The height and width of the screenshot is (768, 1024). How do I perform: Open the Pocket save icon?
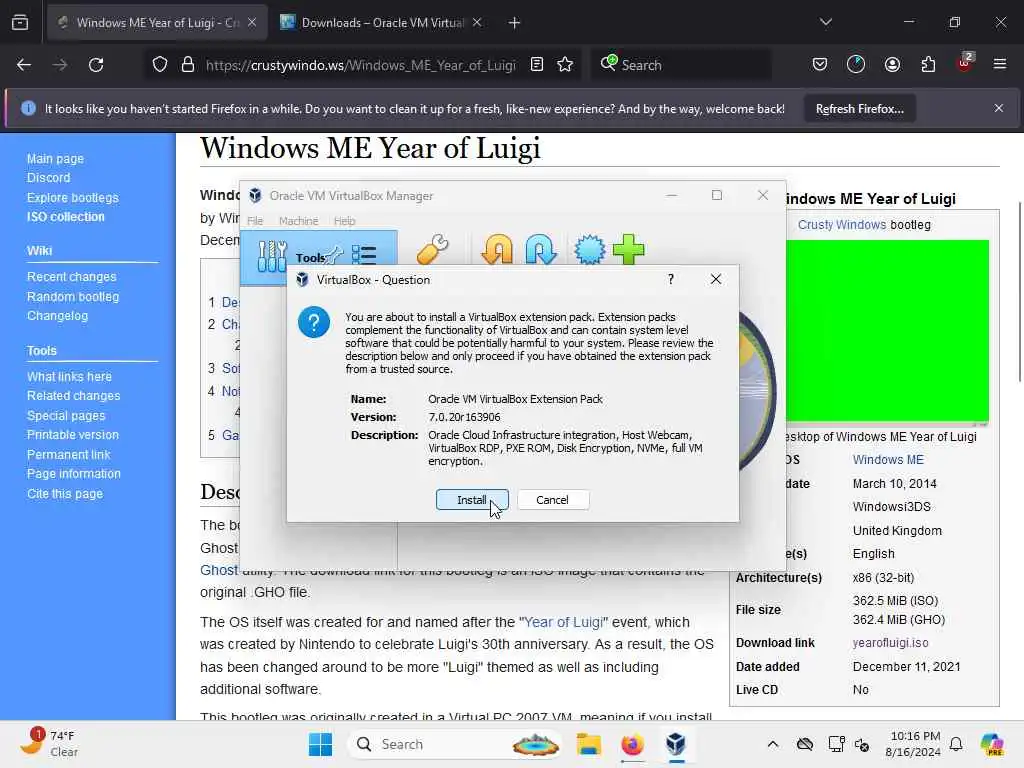coord(820,65)
